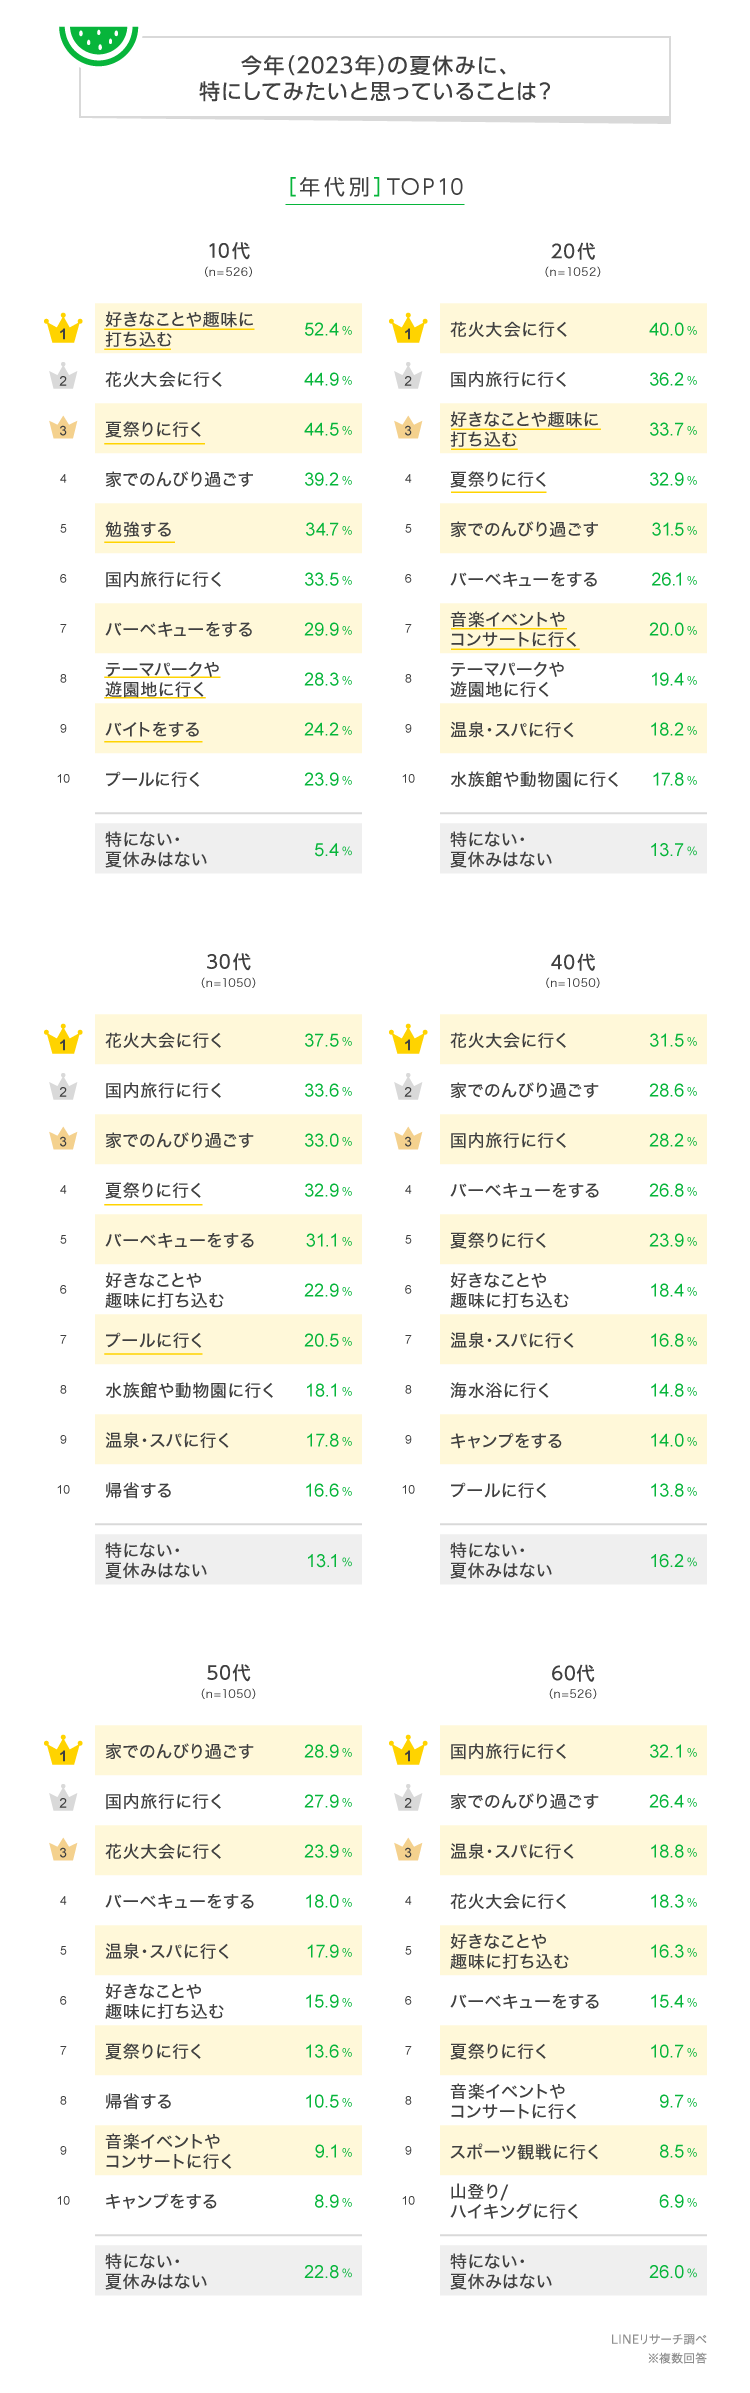Click 水族館や動物園に行く in the 20代 list
Viewport: 750px width, 2393px height.
tap(534, 780)
